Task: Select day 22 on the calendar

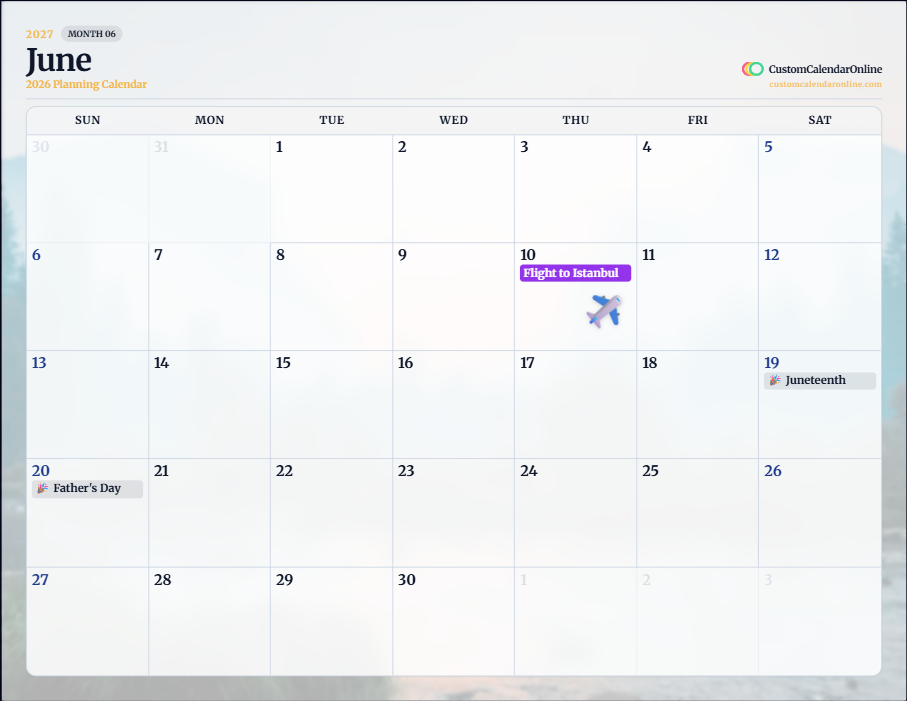Action: (331, 513)
